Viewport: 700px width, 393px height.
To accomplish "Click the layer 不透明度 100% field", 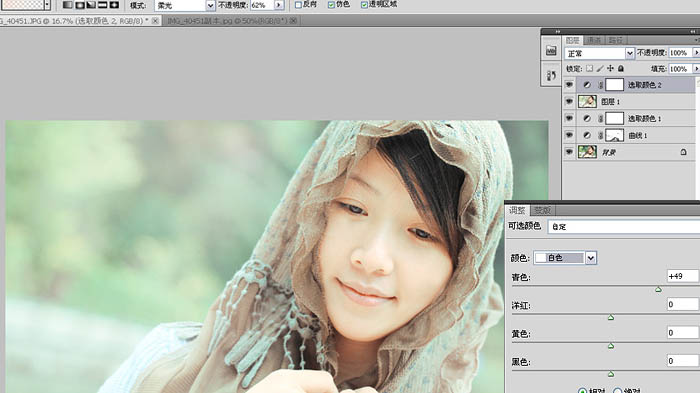I will [x=680, y=53].
